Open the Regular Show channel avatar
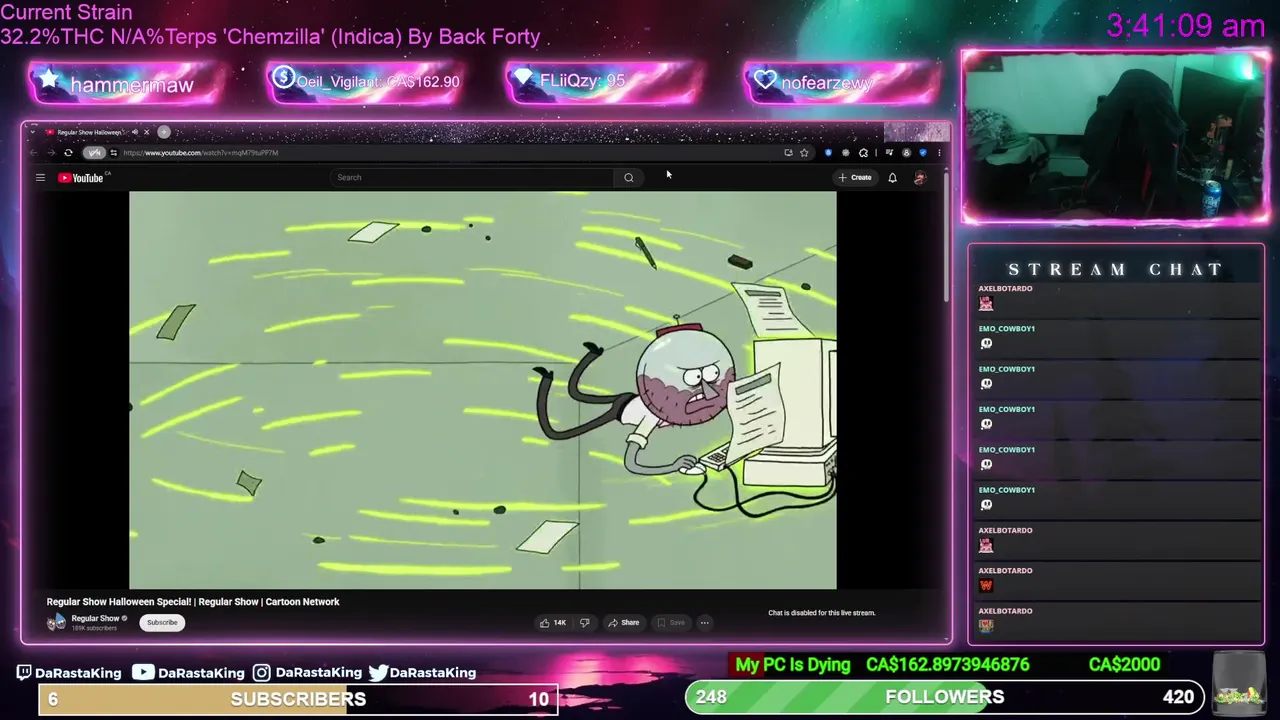1280x720 pixels. (56, 622)
